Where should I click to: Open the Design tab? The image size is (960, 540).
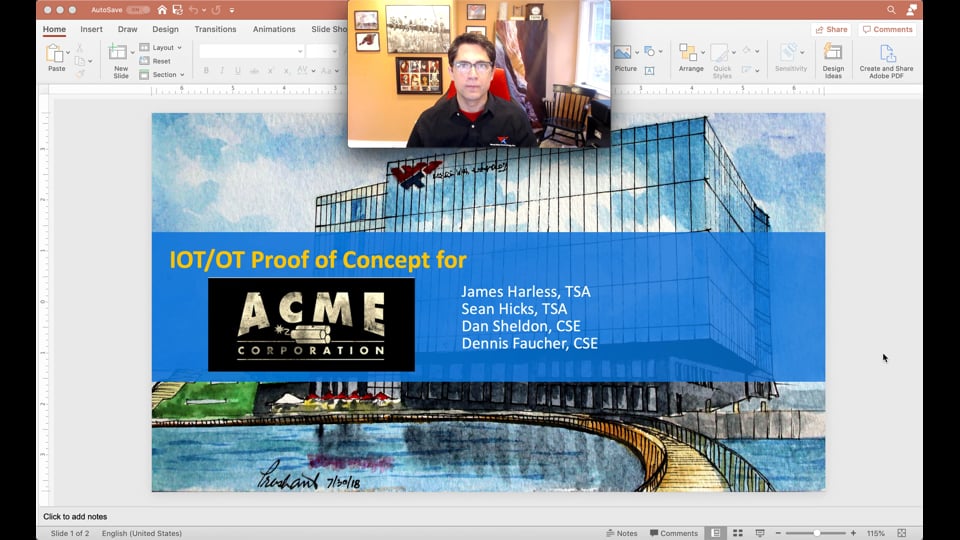165,29
